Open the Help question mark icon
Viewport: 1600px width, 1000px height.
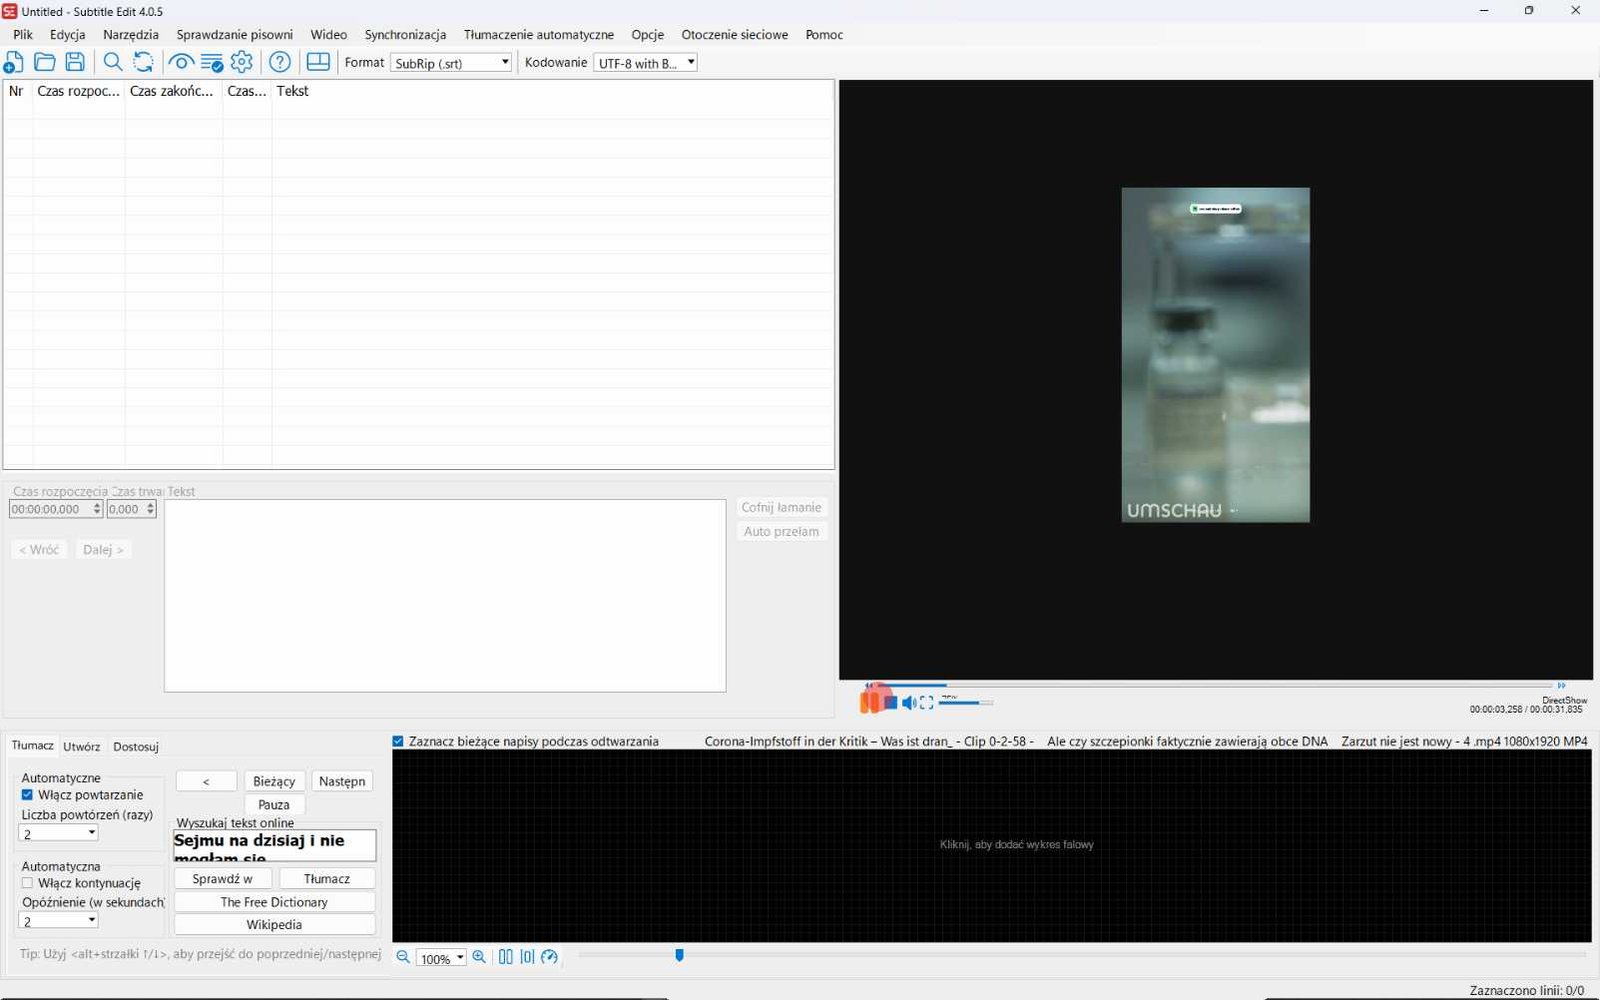point(280,62)
